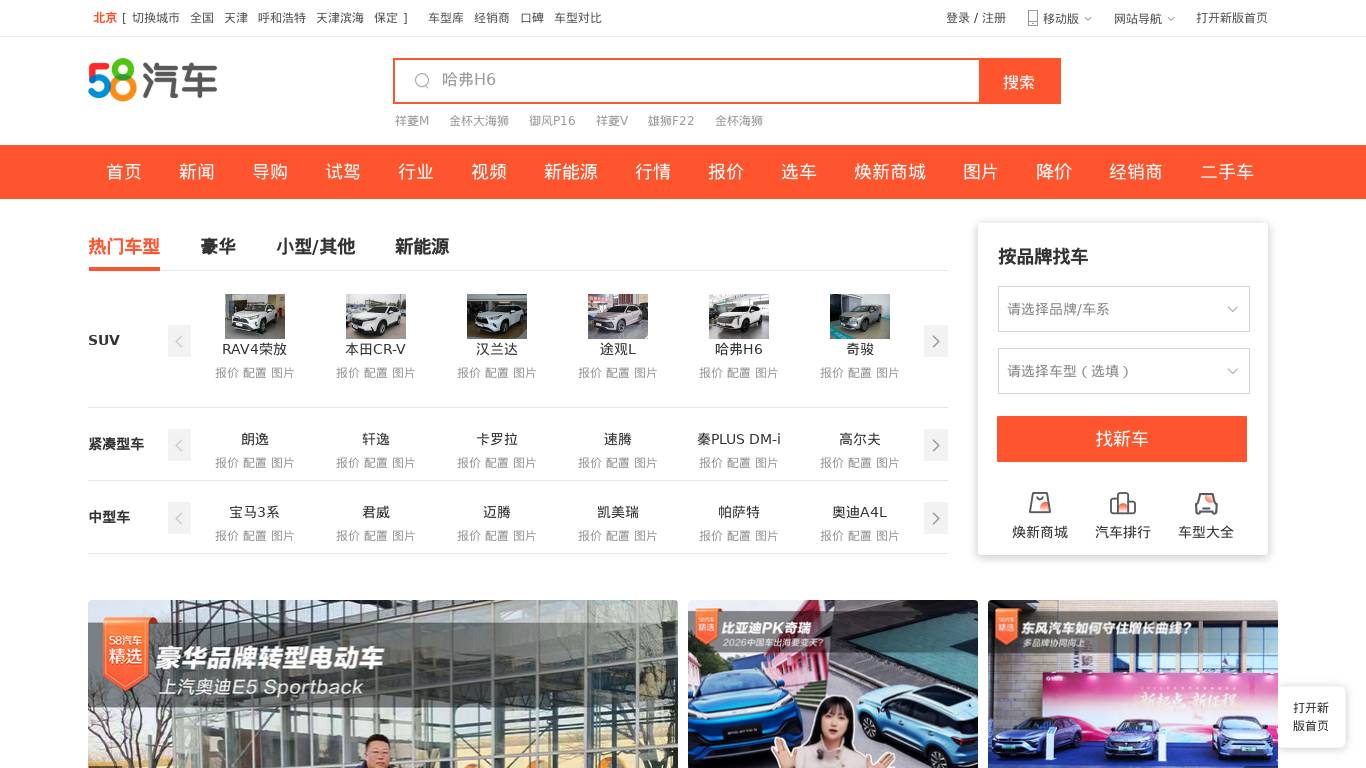Advance the SUV carousel with the right arrow
This screenshot has width=1366, height=768.
pos(936,341)
